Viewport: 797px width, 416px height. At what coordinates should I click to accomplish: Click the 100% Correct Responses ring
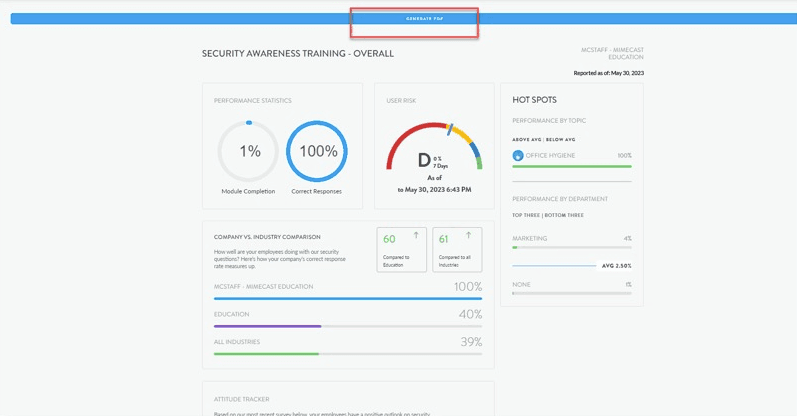pos(317,152)
